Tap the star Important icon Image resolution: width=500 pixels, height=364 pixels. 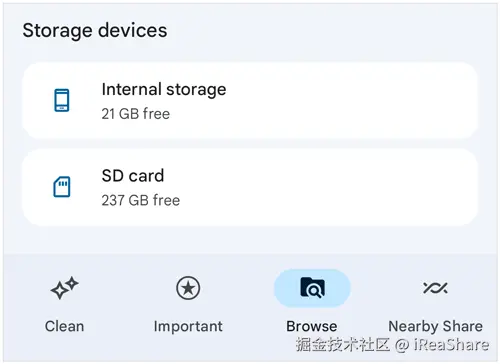tap(188, 288)
